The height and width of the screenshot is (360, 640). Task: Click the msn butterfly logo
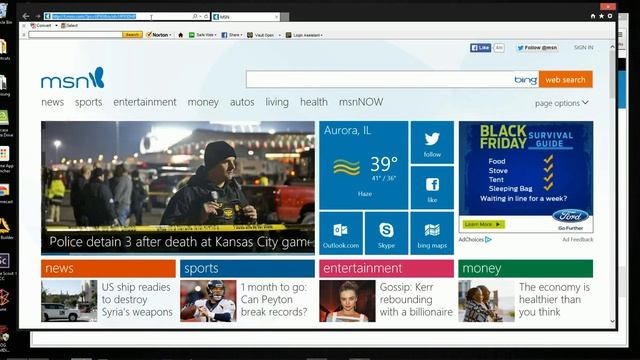(73, 78)
